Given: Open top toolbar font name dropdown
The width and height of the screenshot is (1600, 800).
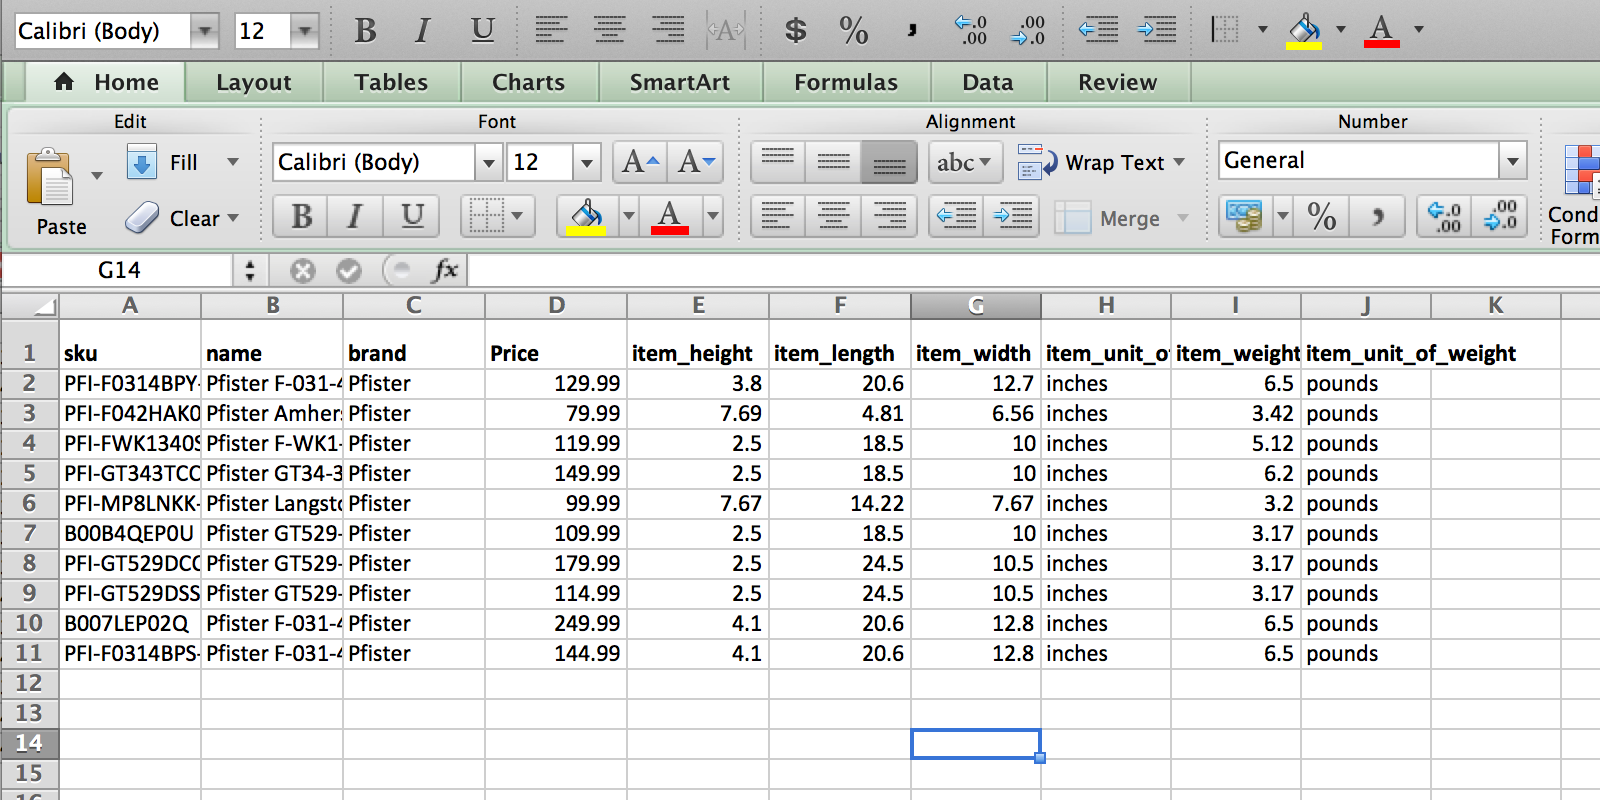Looking at the screenshot, I should click(204, 31).
